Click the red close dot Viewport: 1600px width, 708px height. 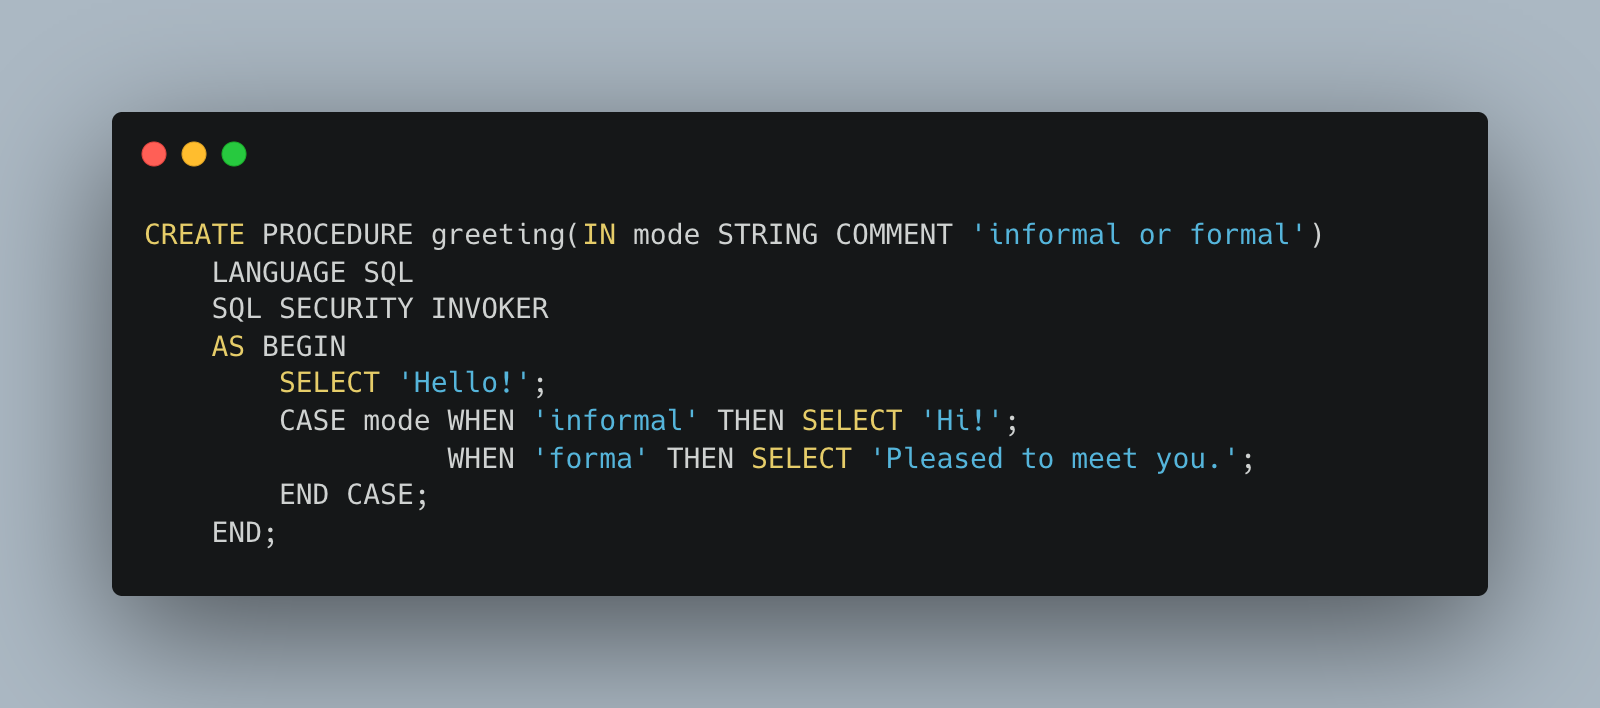click(x=154, y=154)
